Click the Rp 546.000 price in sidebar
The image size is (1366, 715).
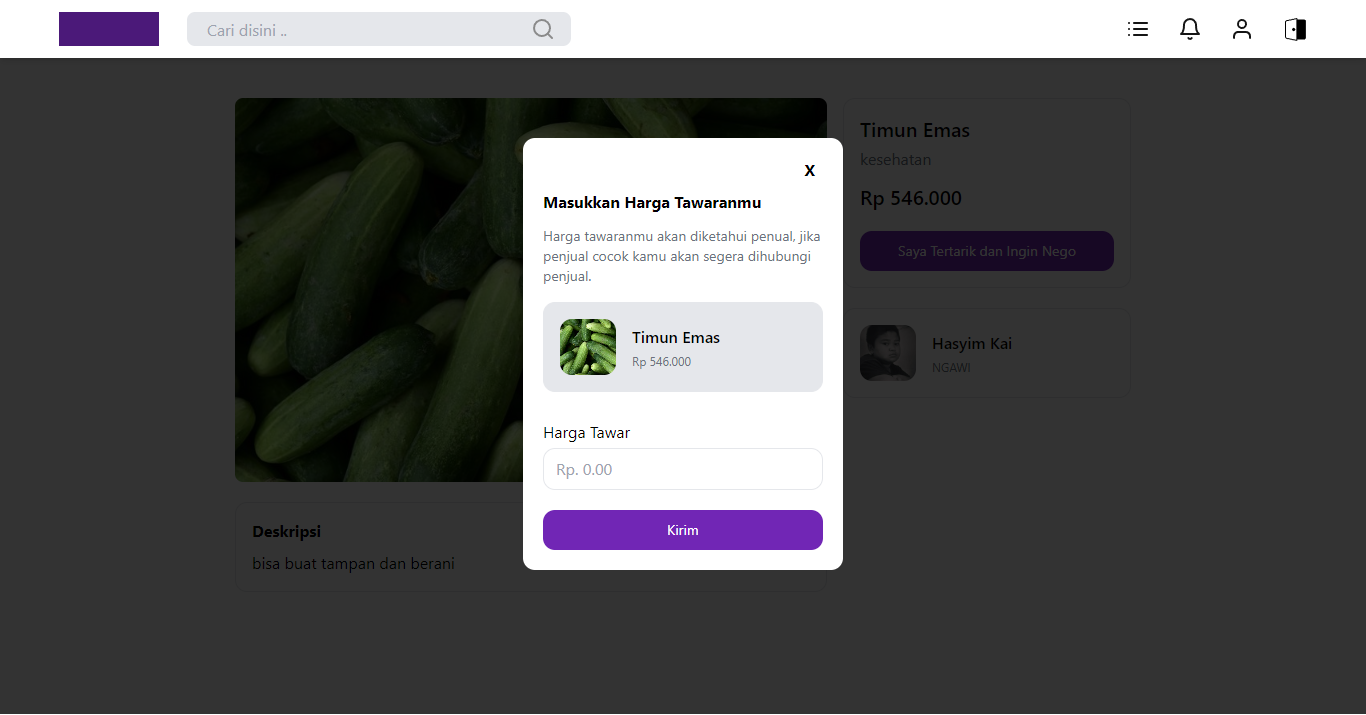pyautogui.click(x=911, y=198)
